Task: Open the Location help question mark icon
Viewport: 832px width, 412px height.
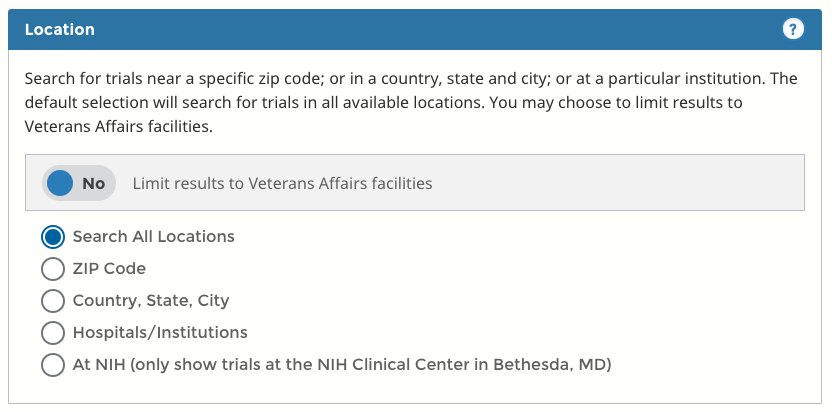Action: pos(793,29)
